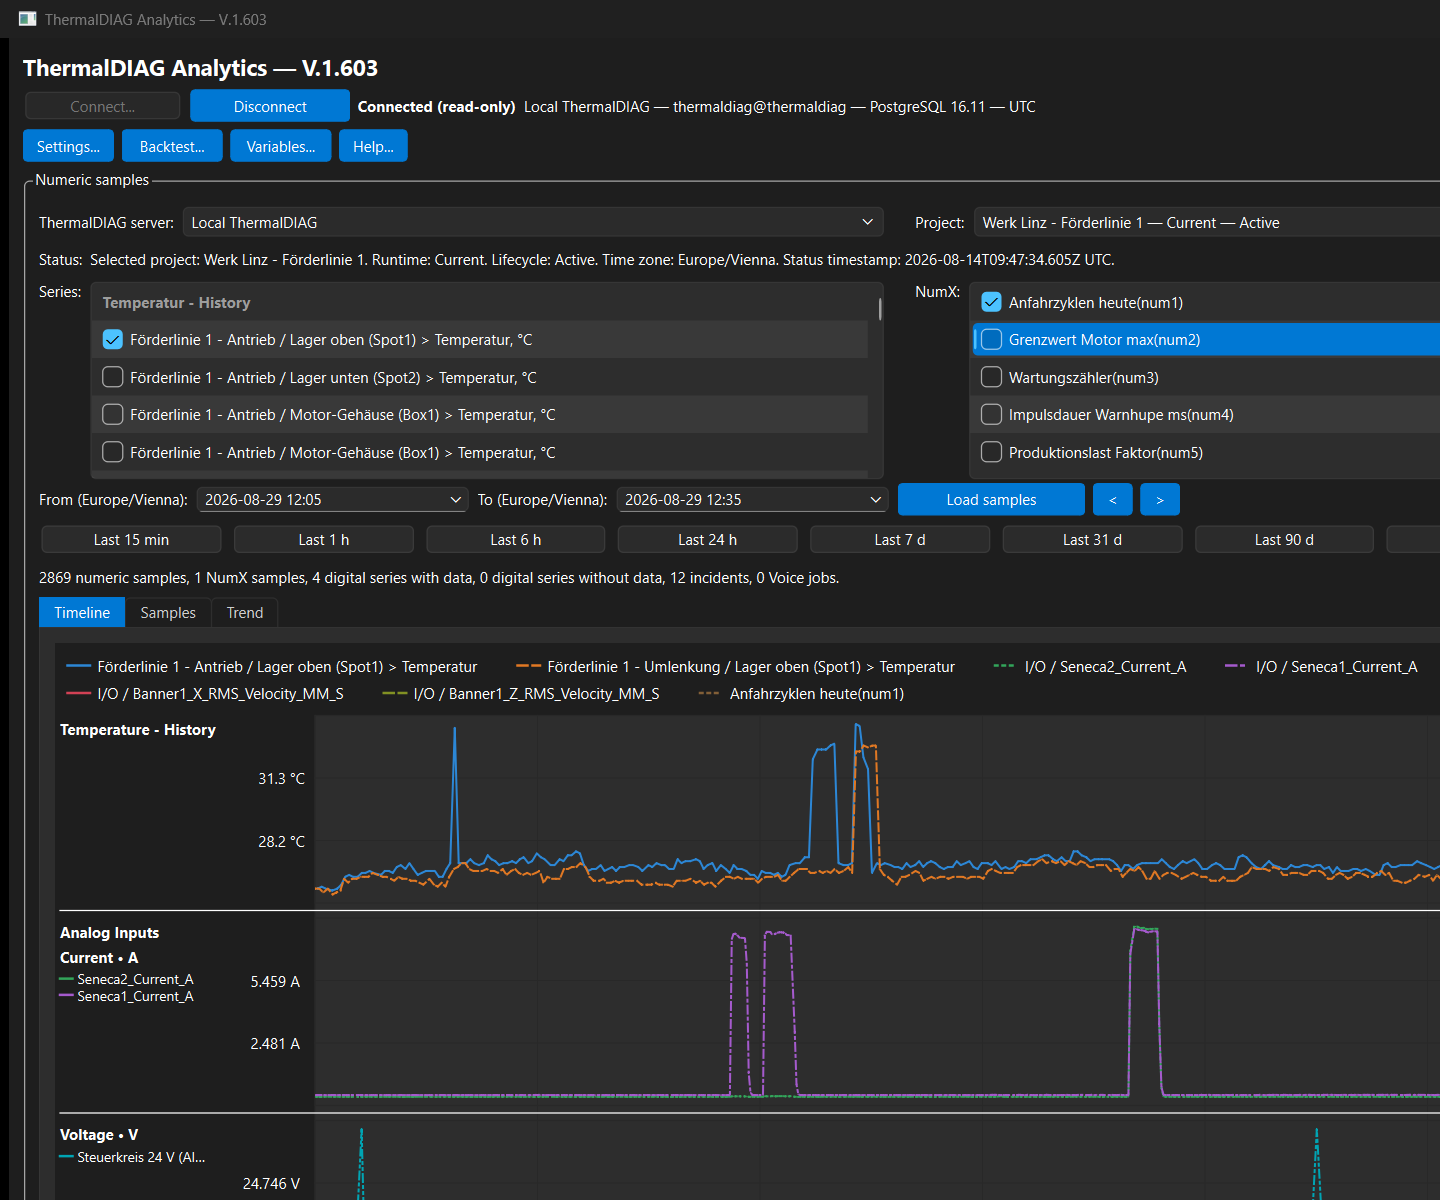Screen dimensions: 1440x1200
Task: Click the Connected (read-only) status text
Action: tap(436, 106)
